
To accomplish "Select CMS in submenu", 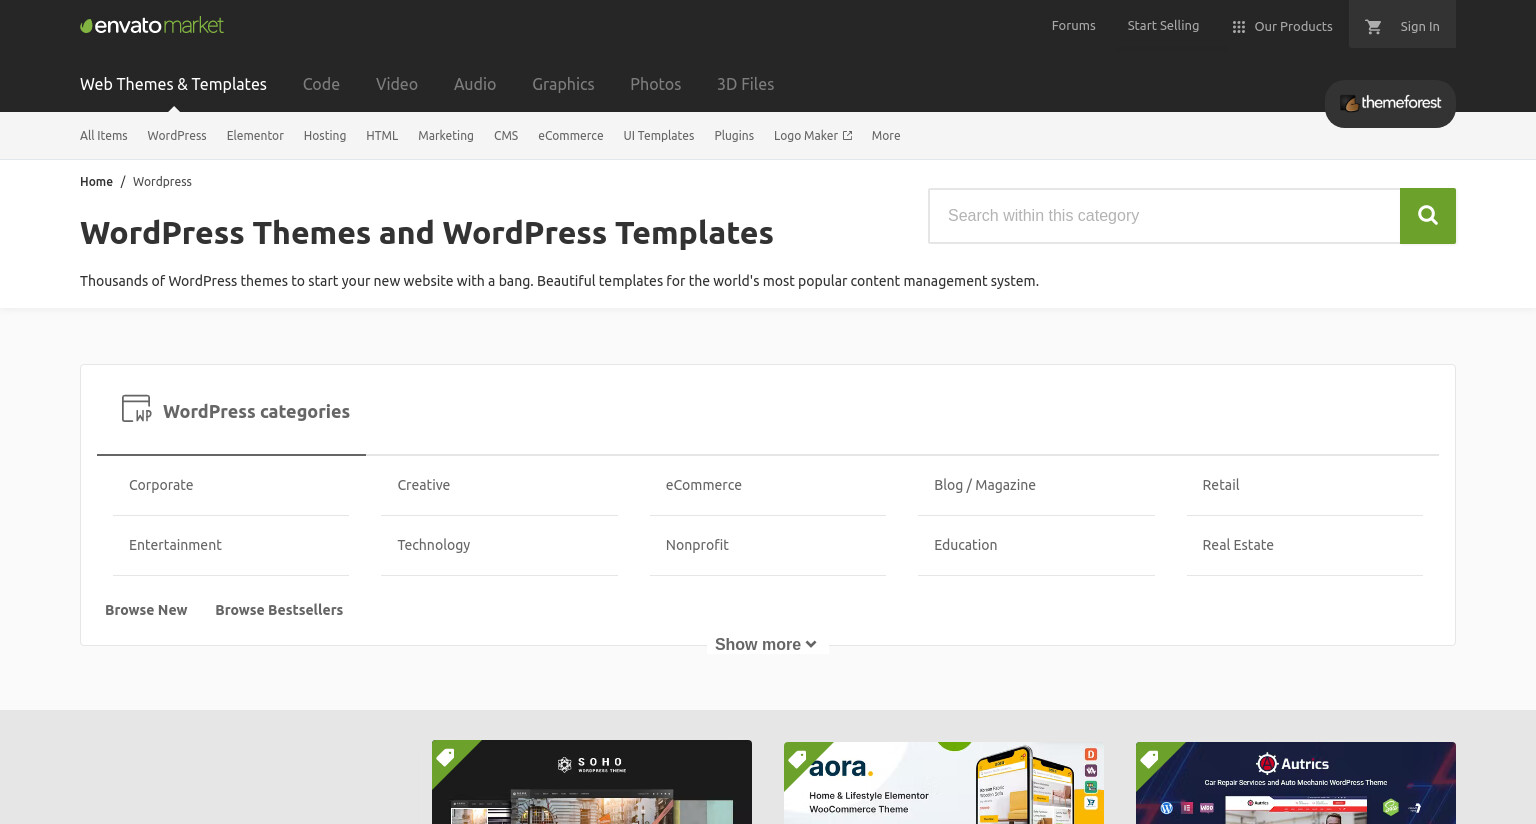I will (x=506, y=136).
